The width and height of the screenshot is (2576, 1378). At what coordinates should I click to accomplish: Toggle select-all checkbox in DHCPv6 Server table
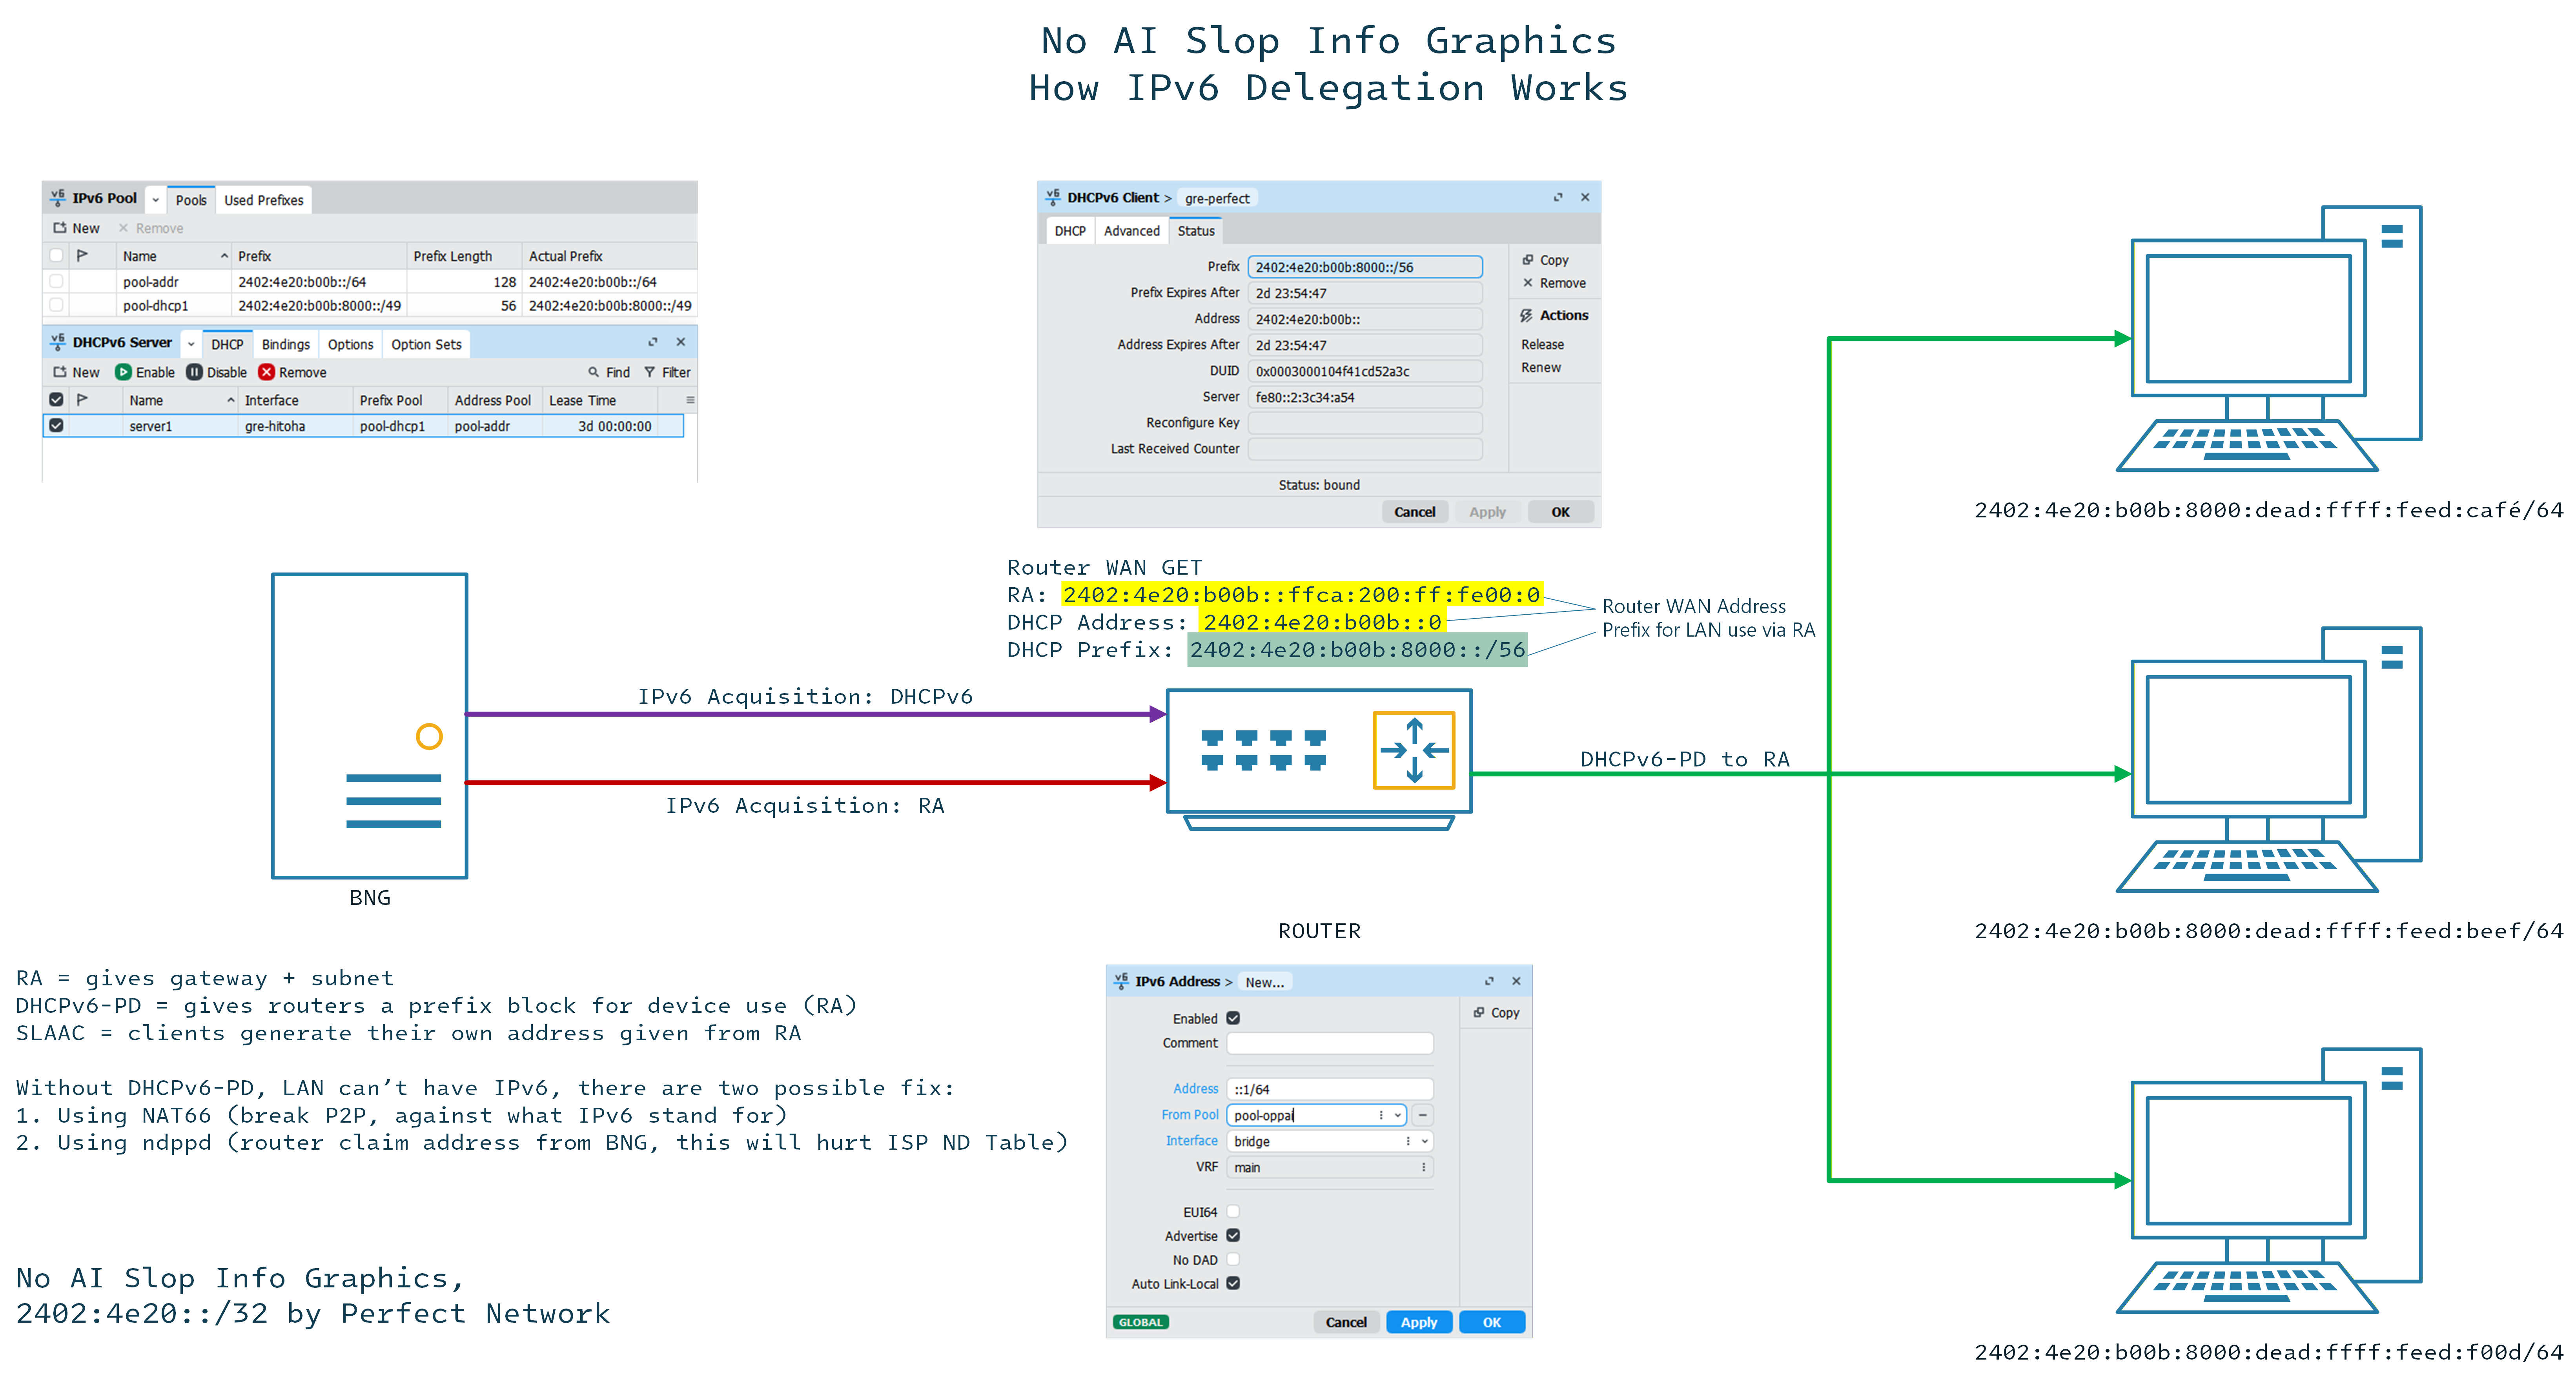56,400
